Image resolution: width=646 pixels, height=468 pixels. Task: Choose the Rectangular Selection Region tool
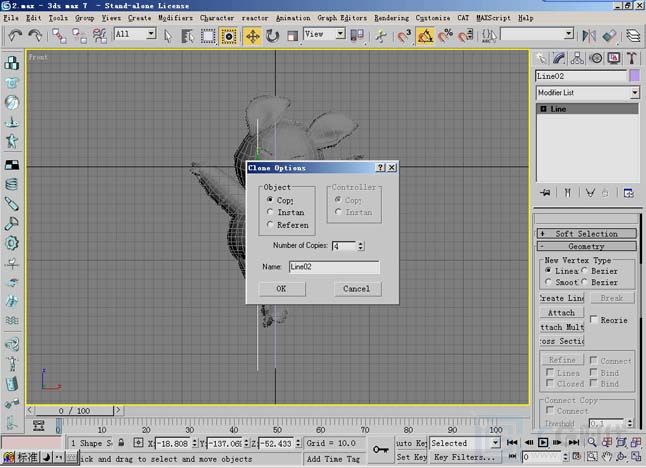tap(208, 36)
